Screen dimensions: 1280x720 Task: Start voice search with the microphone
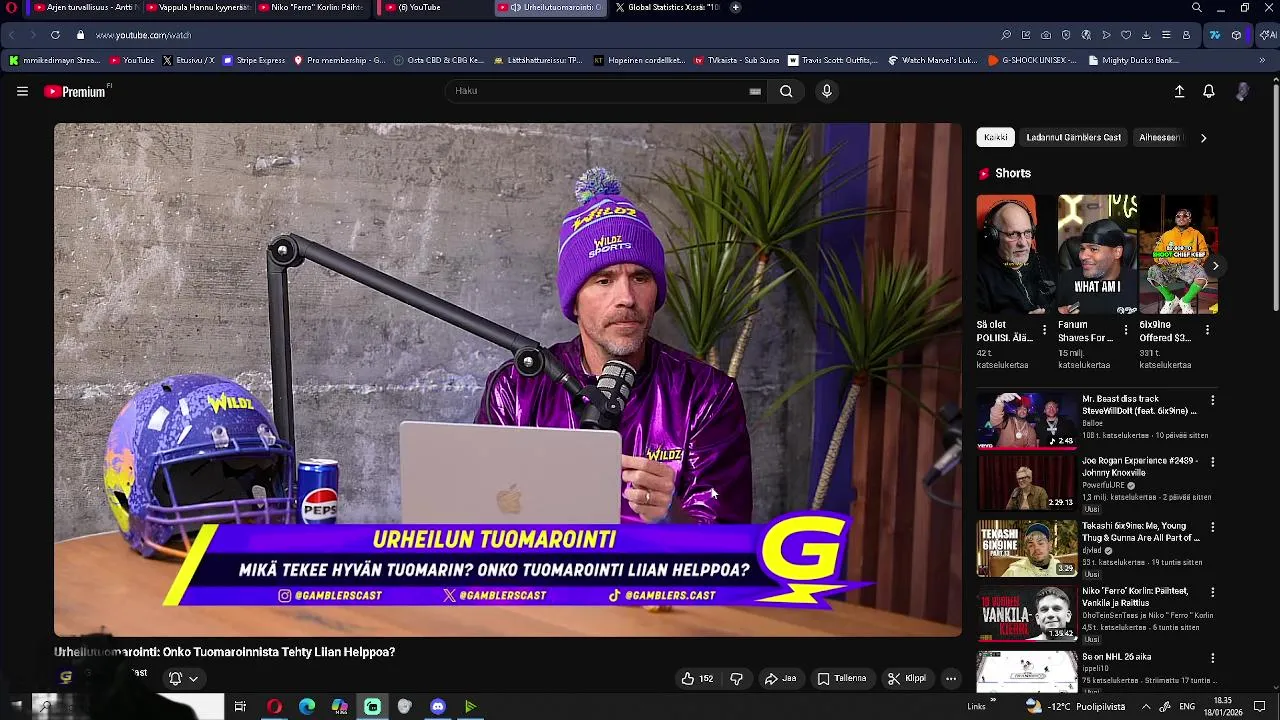pyautogui.click(x=826, y=91)
